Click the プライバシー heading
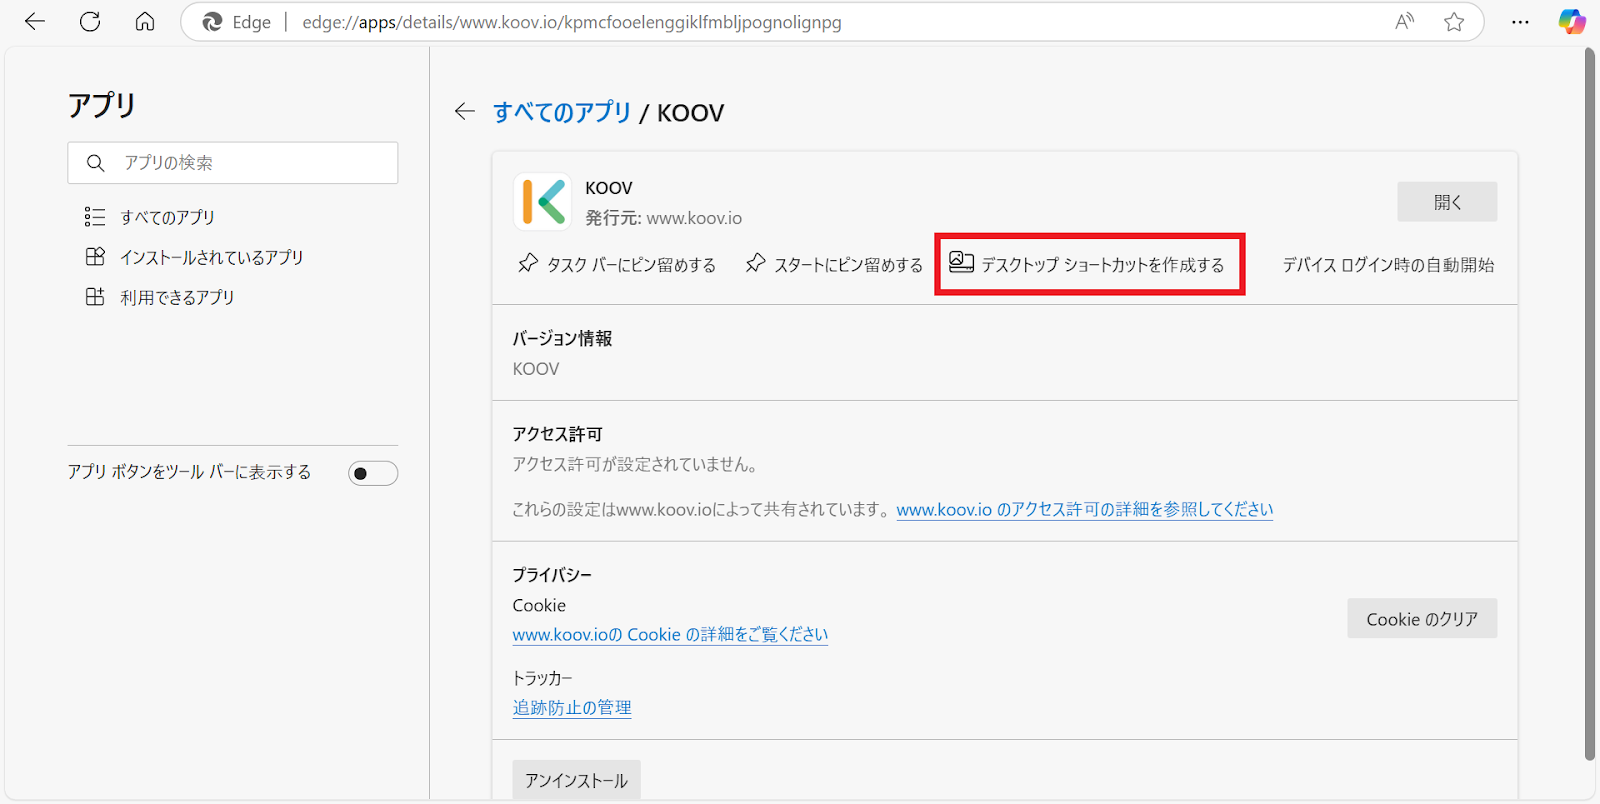This screenshot has height=804, width=1600. tap(552, 575)
